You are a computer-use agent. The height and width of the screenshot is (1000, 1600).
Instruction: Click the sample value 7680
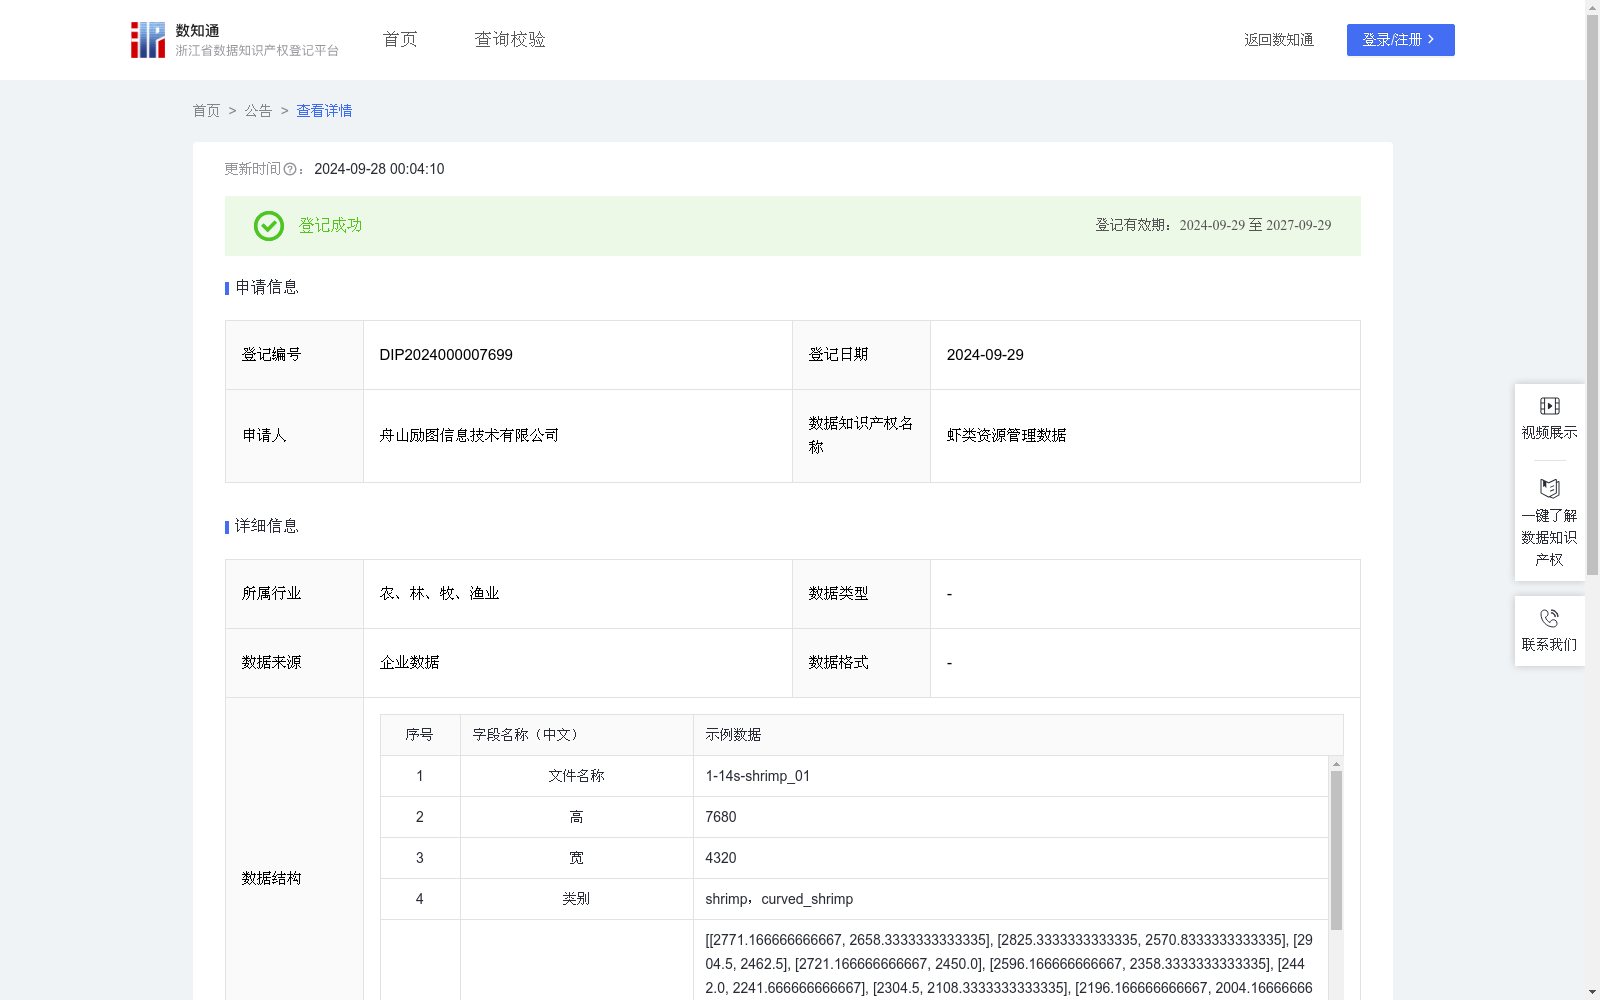coord(721,817)
